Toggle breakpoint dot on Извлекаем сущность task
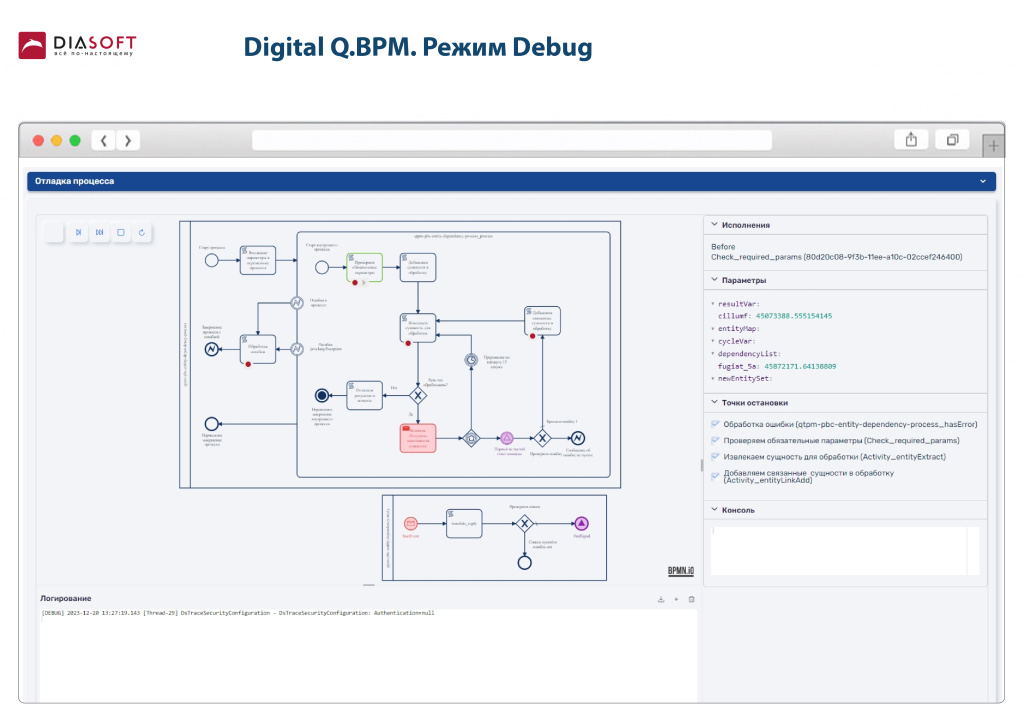Image resolution: width=1024 pixels, height=723 pixels. [408, 343]
